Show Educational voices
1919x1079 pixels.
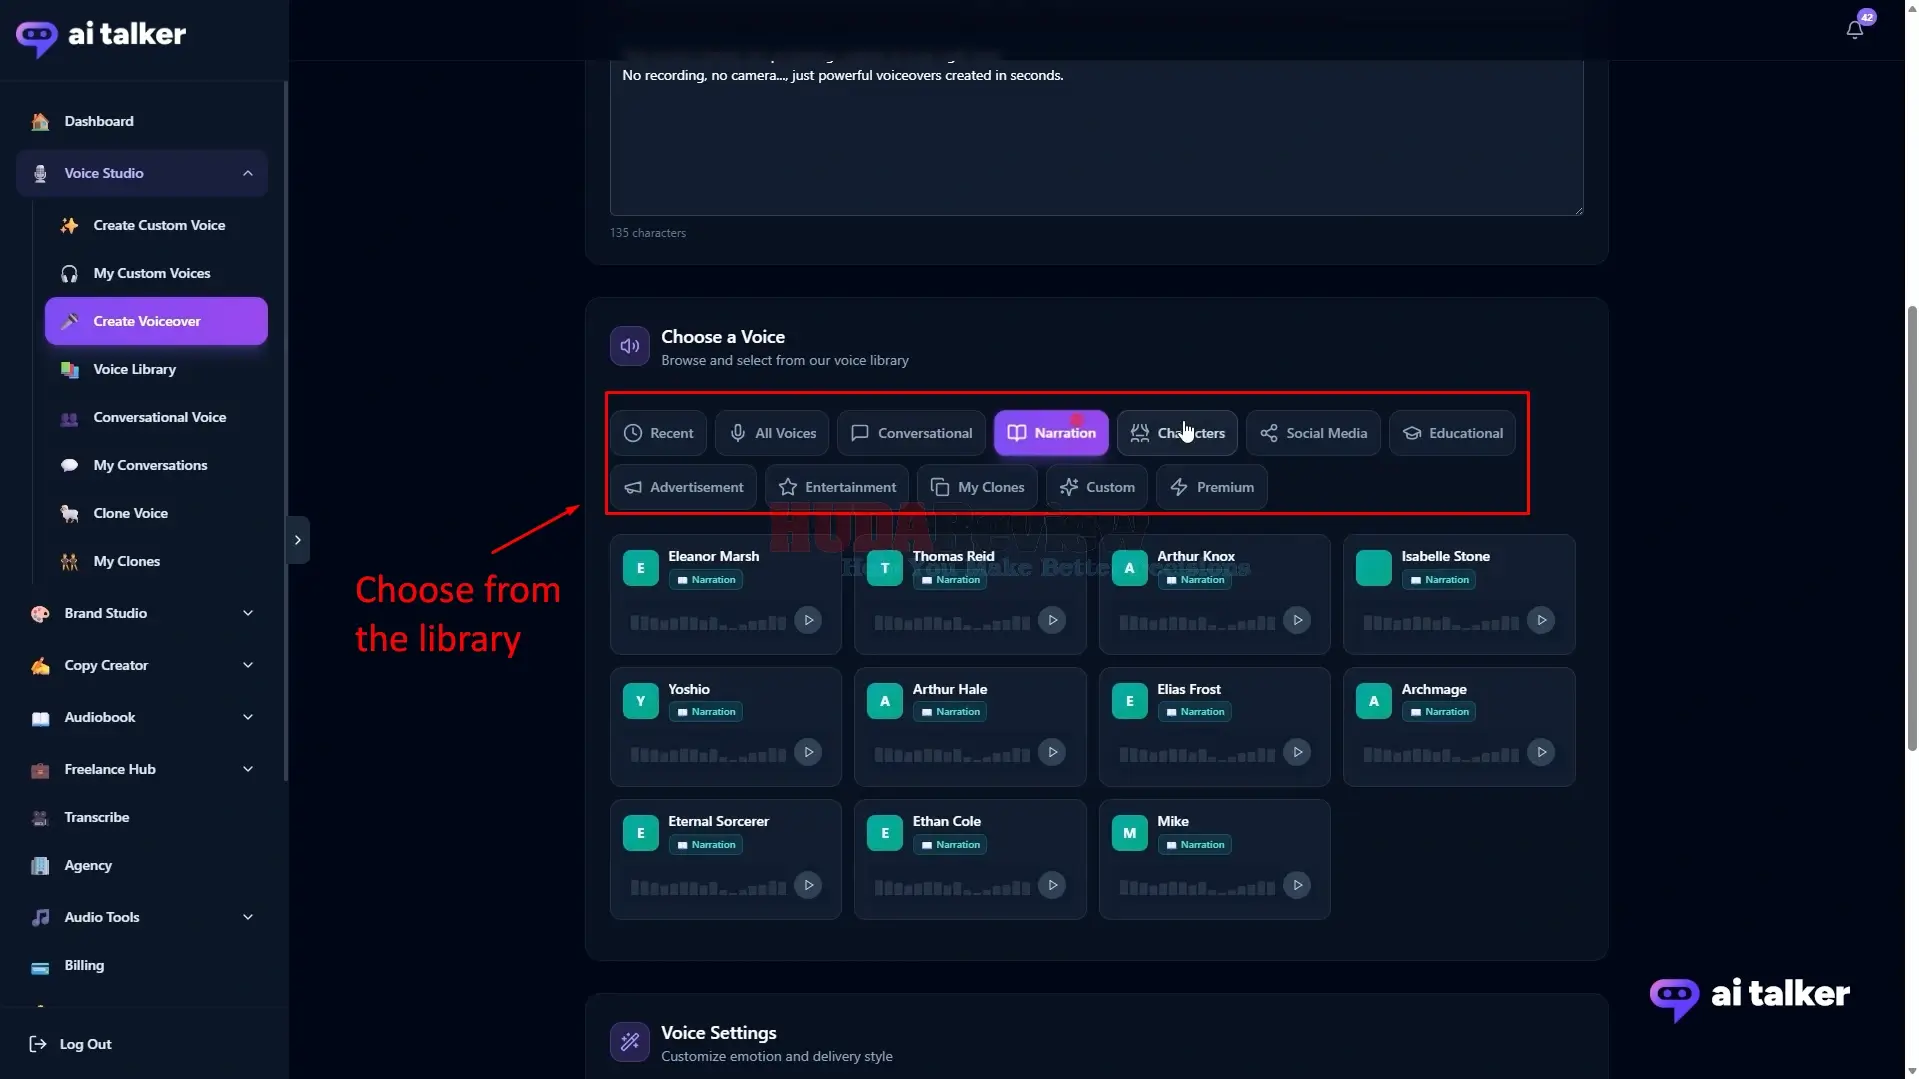tap(1452, 433)
